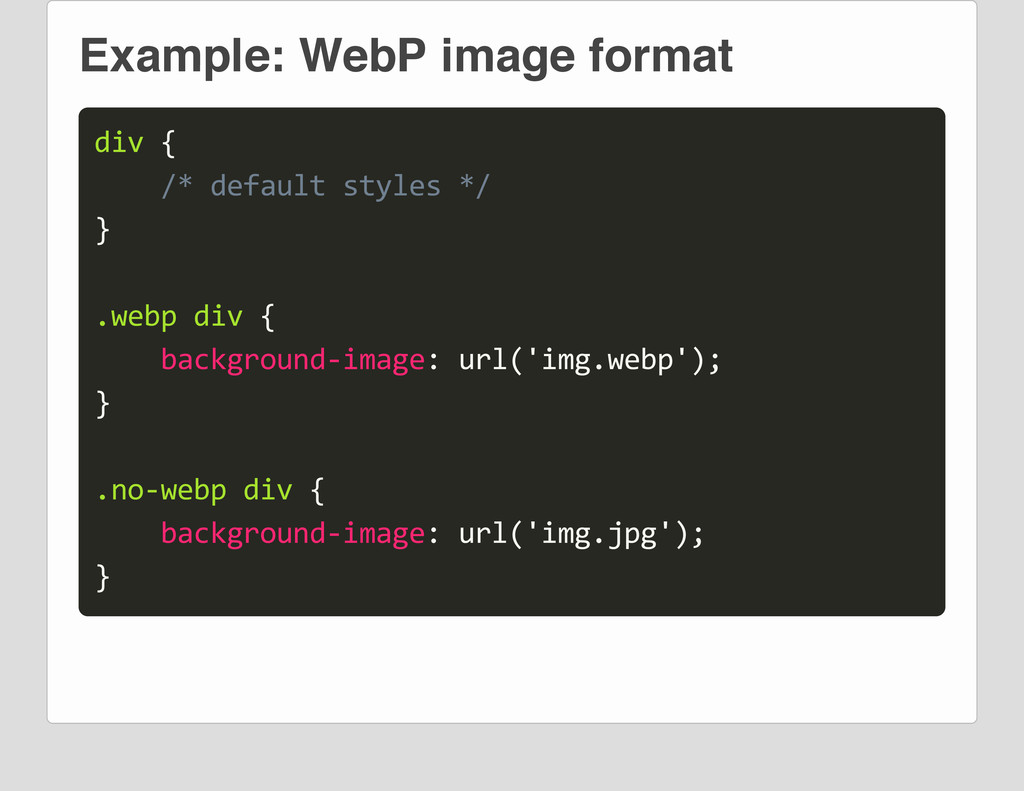Click the url('img.webp') value

click(x=582, y=361)
